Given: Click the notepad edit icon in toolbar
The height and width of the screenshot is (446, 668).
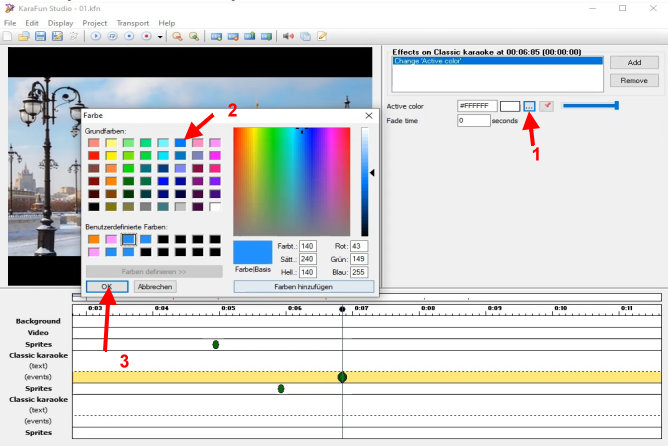Looking at the screenshot, I should [322, 36].
